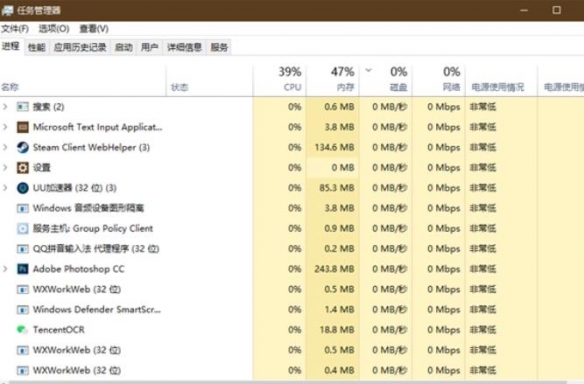Click the Microsoft Text Input Application icon
584x384 pixels.
23,127
